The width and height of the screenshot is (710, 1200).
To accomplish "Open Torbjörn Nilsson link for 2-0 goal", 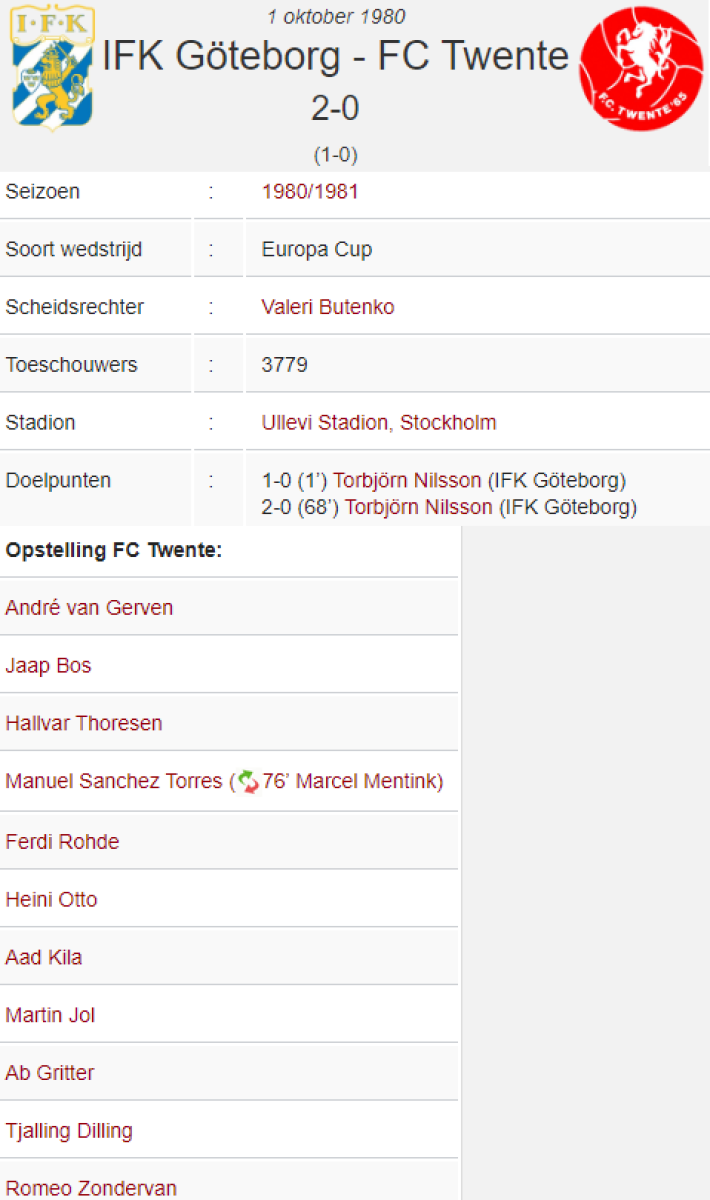I will [x=419, y=507].
